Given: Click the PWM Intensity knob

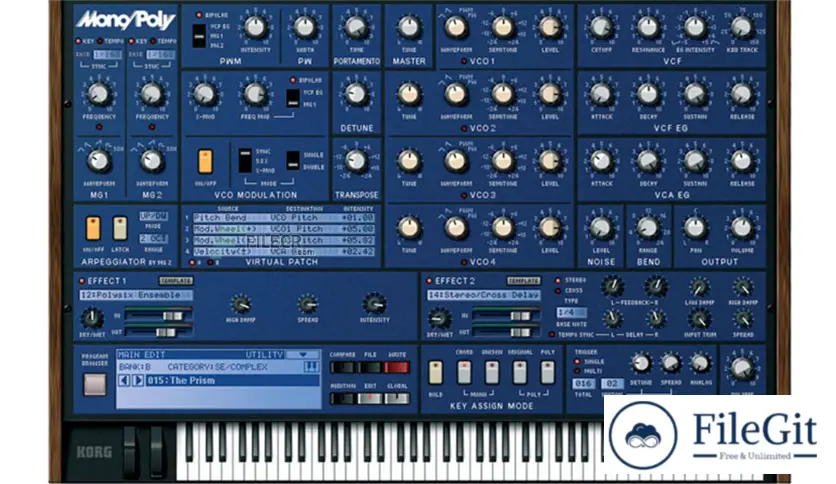Looking at the screenshot, I should pos(255,27).
